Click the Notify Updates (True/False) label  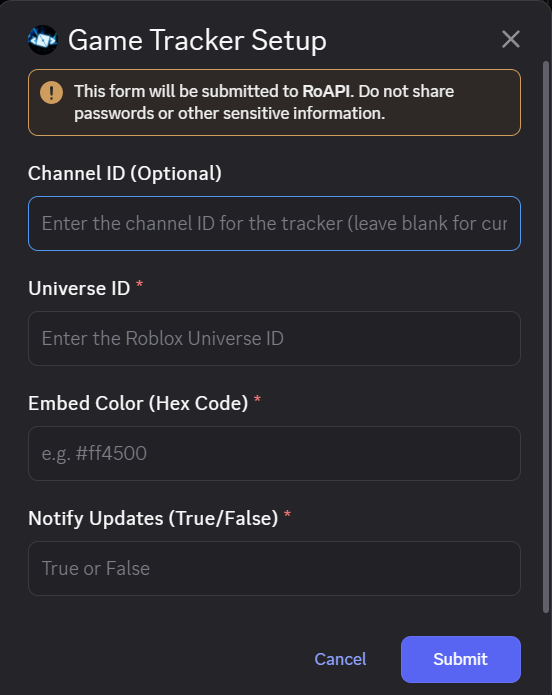(153, 519)
